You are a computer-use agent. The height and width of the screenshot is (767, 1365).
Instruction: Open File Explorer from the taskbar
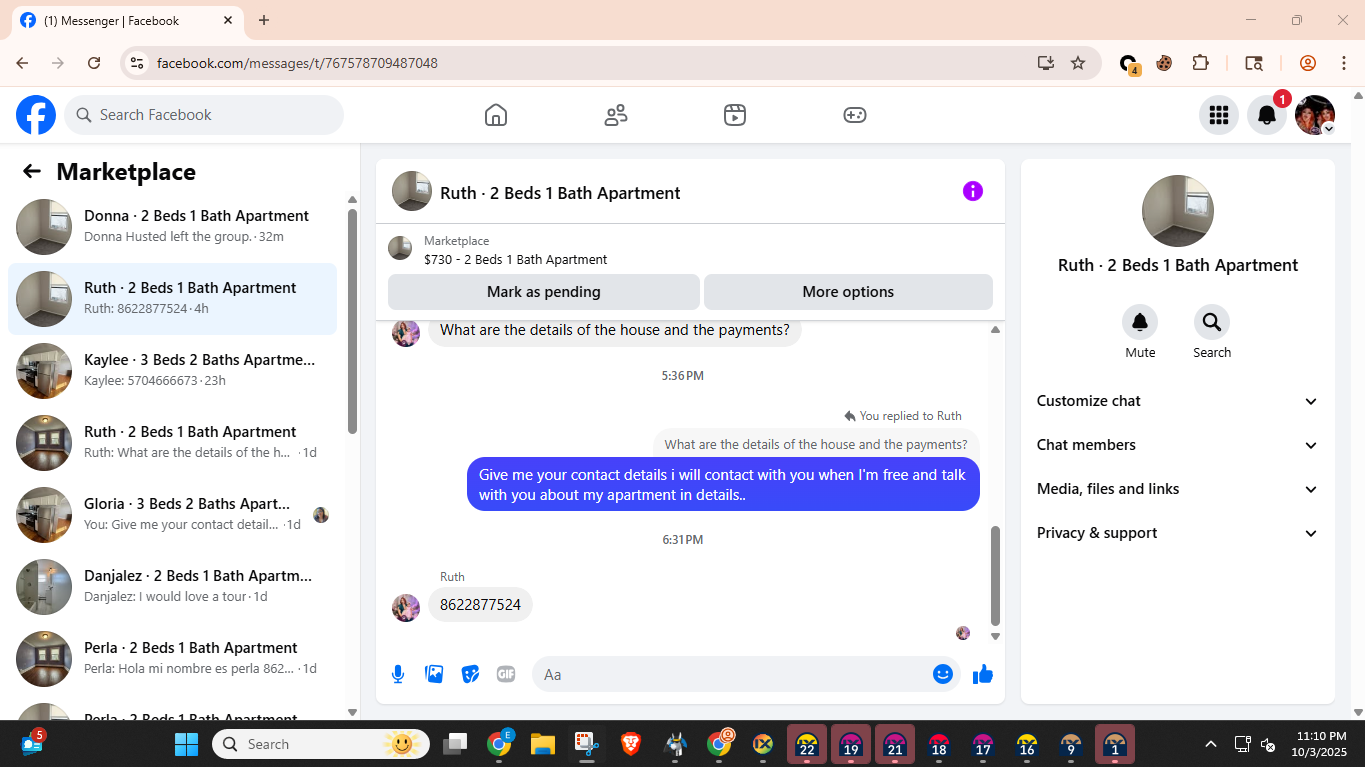[x=543, y=743]
